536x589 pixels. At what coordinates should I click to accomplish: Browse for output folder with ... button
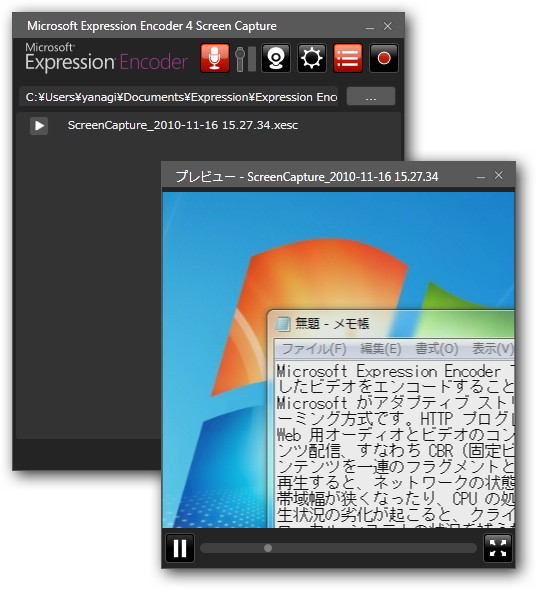pyautogui.click(x=371, y=97)
